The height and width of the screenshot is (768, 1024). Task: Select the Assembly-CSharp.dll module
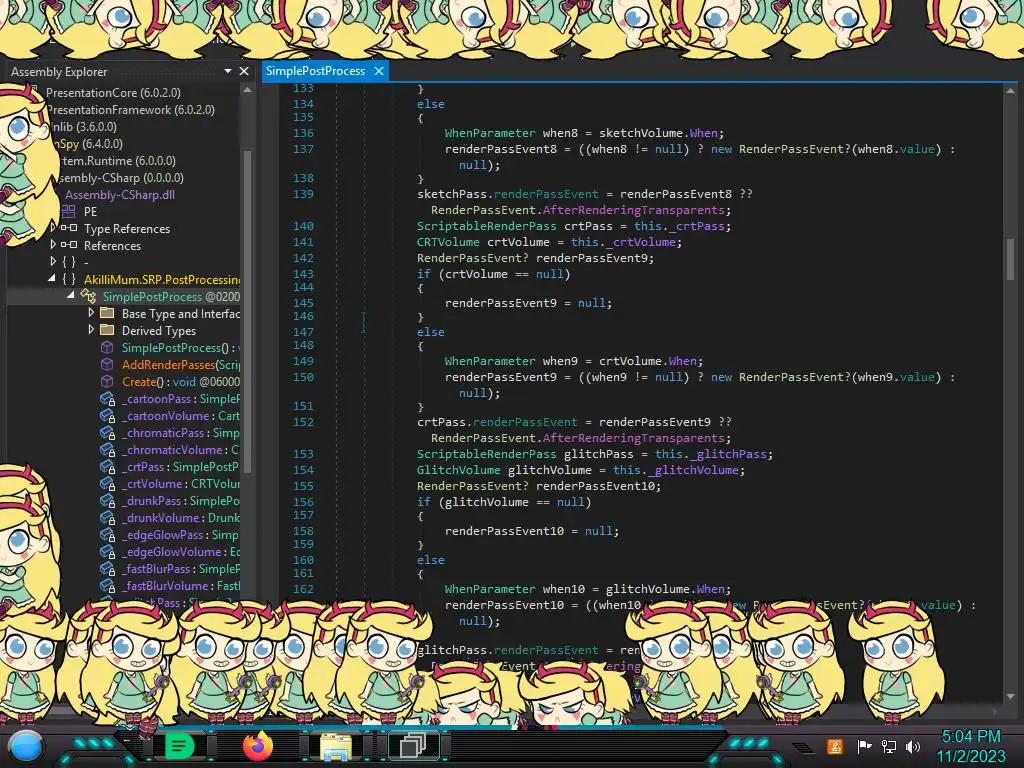click(x=120, y=195)
